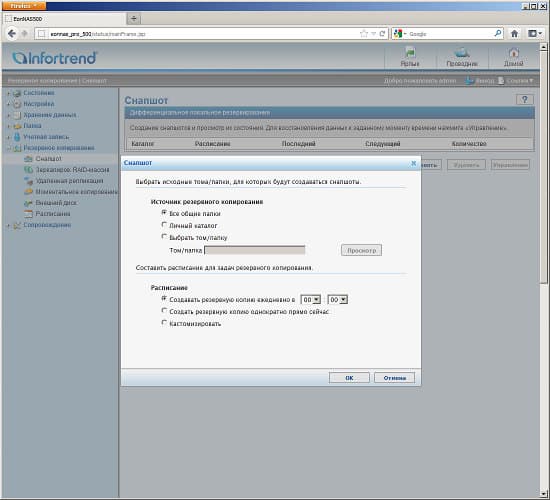The image size is (550, 500).
Task: Click the Настройка settings icon in the sidebar
Action: [x=17, y=104]
